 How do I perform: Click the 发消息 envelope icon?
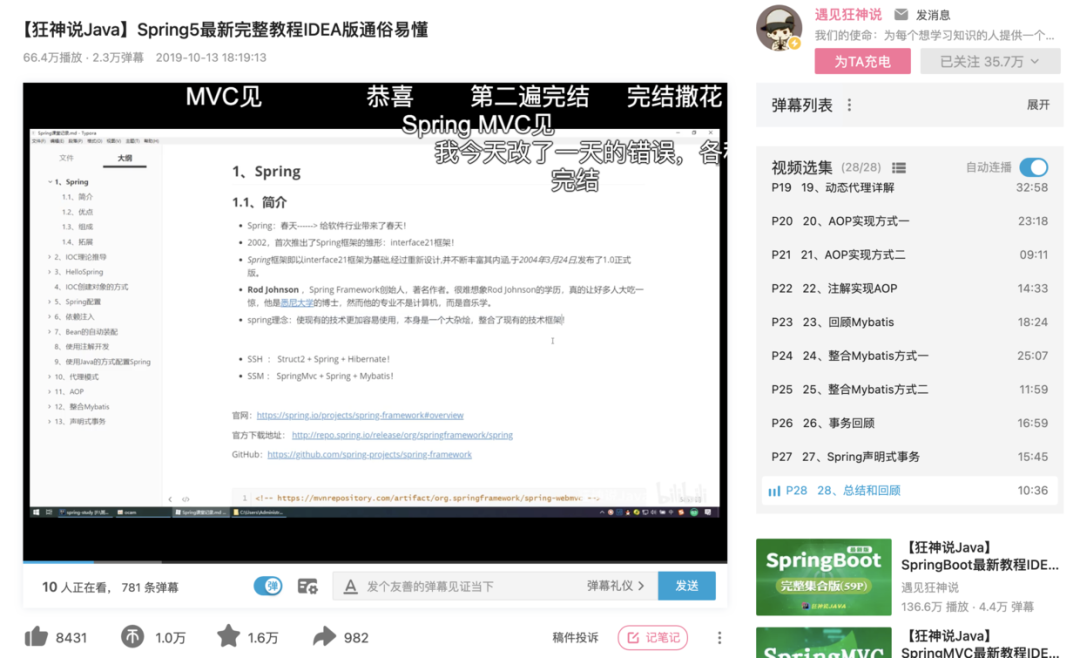click(901, 14)
